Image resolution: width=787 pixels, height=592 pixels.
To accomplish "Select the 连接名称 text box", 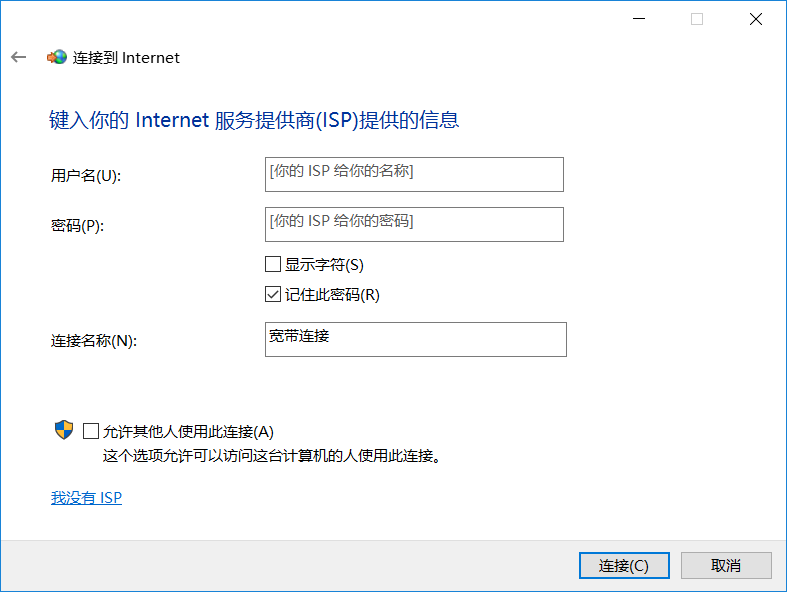I will point(416,339).
